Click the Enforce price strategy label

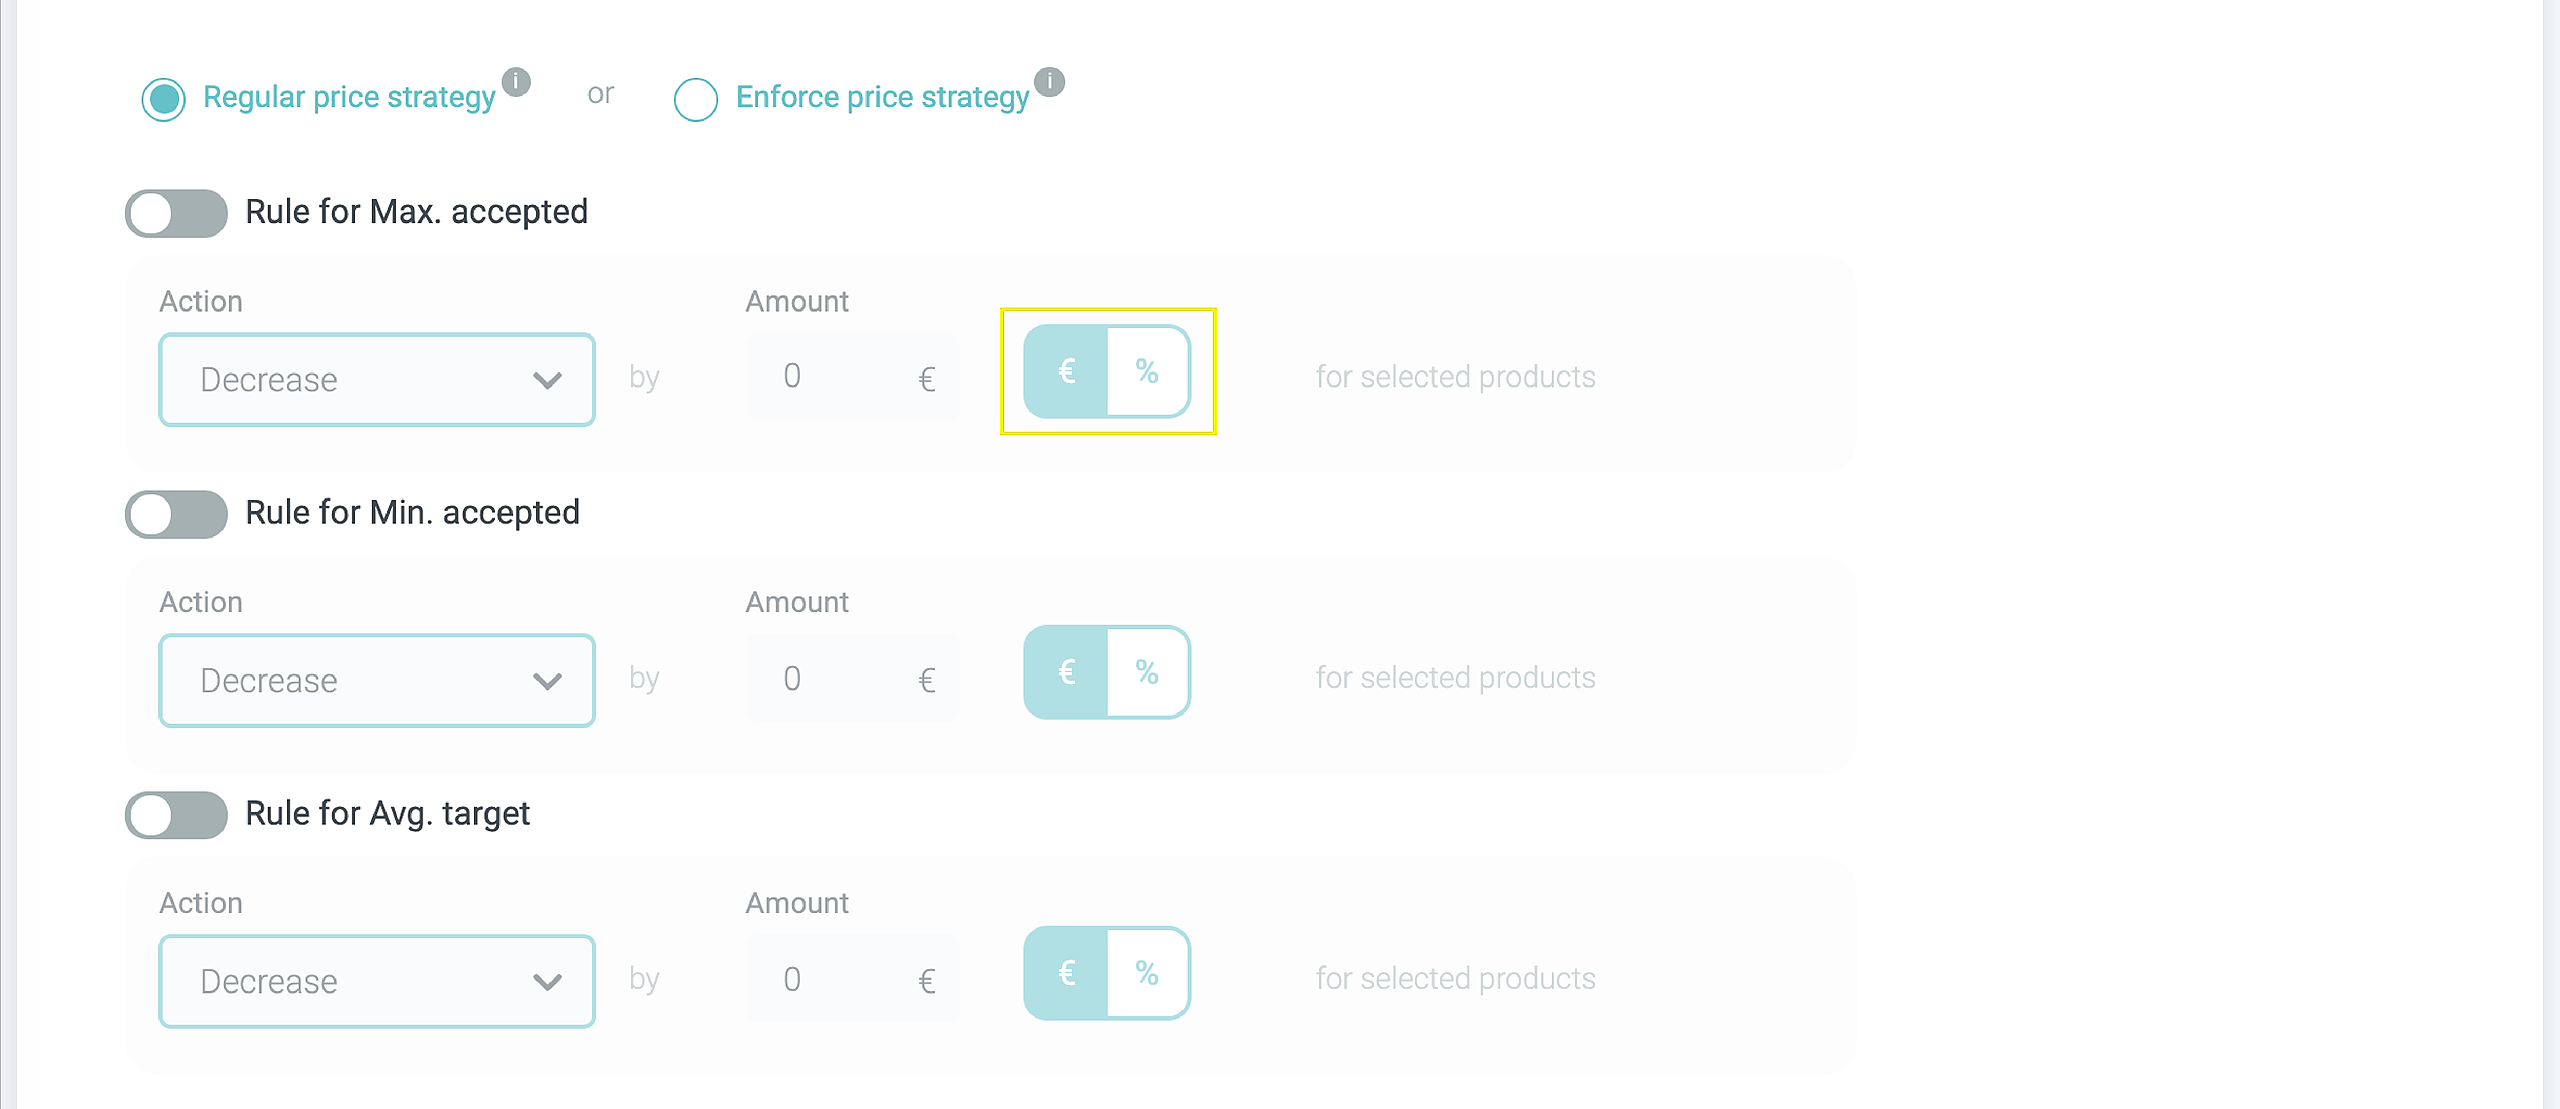882,97
